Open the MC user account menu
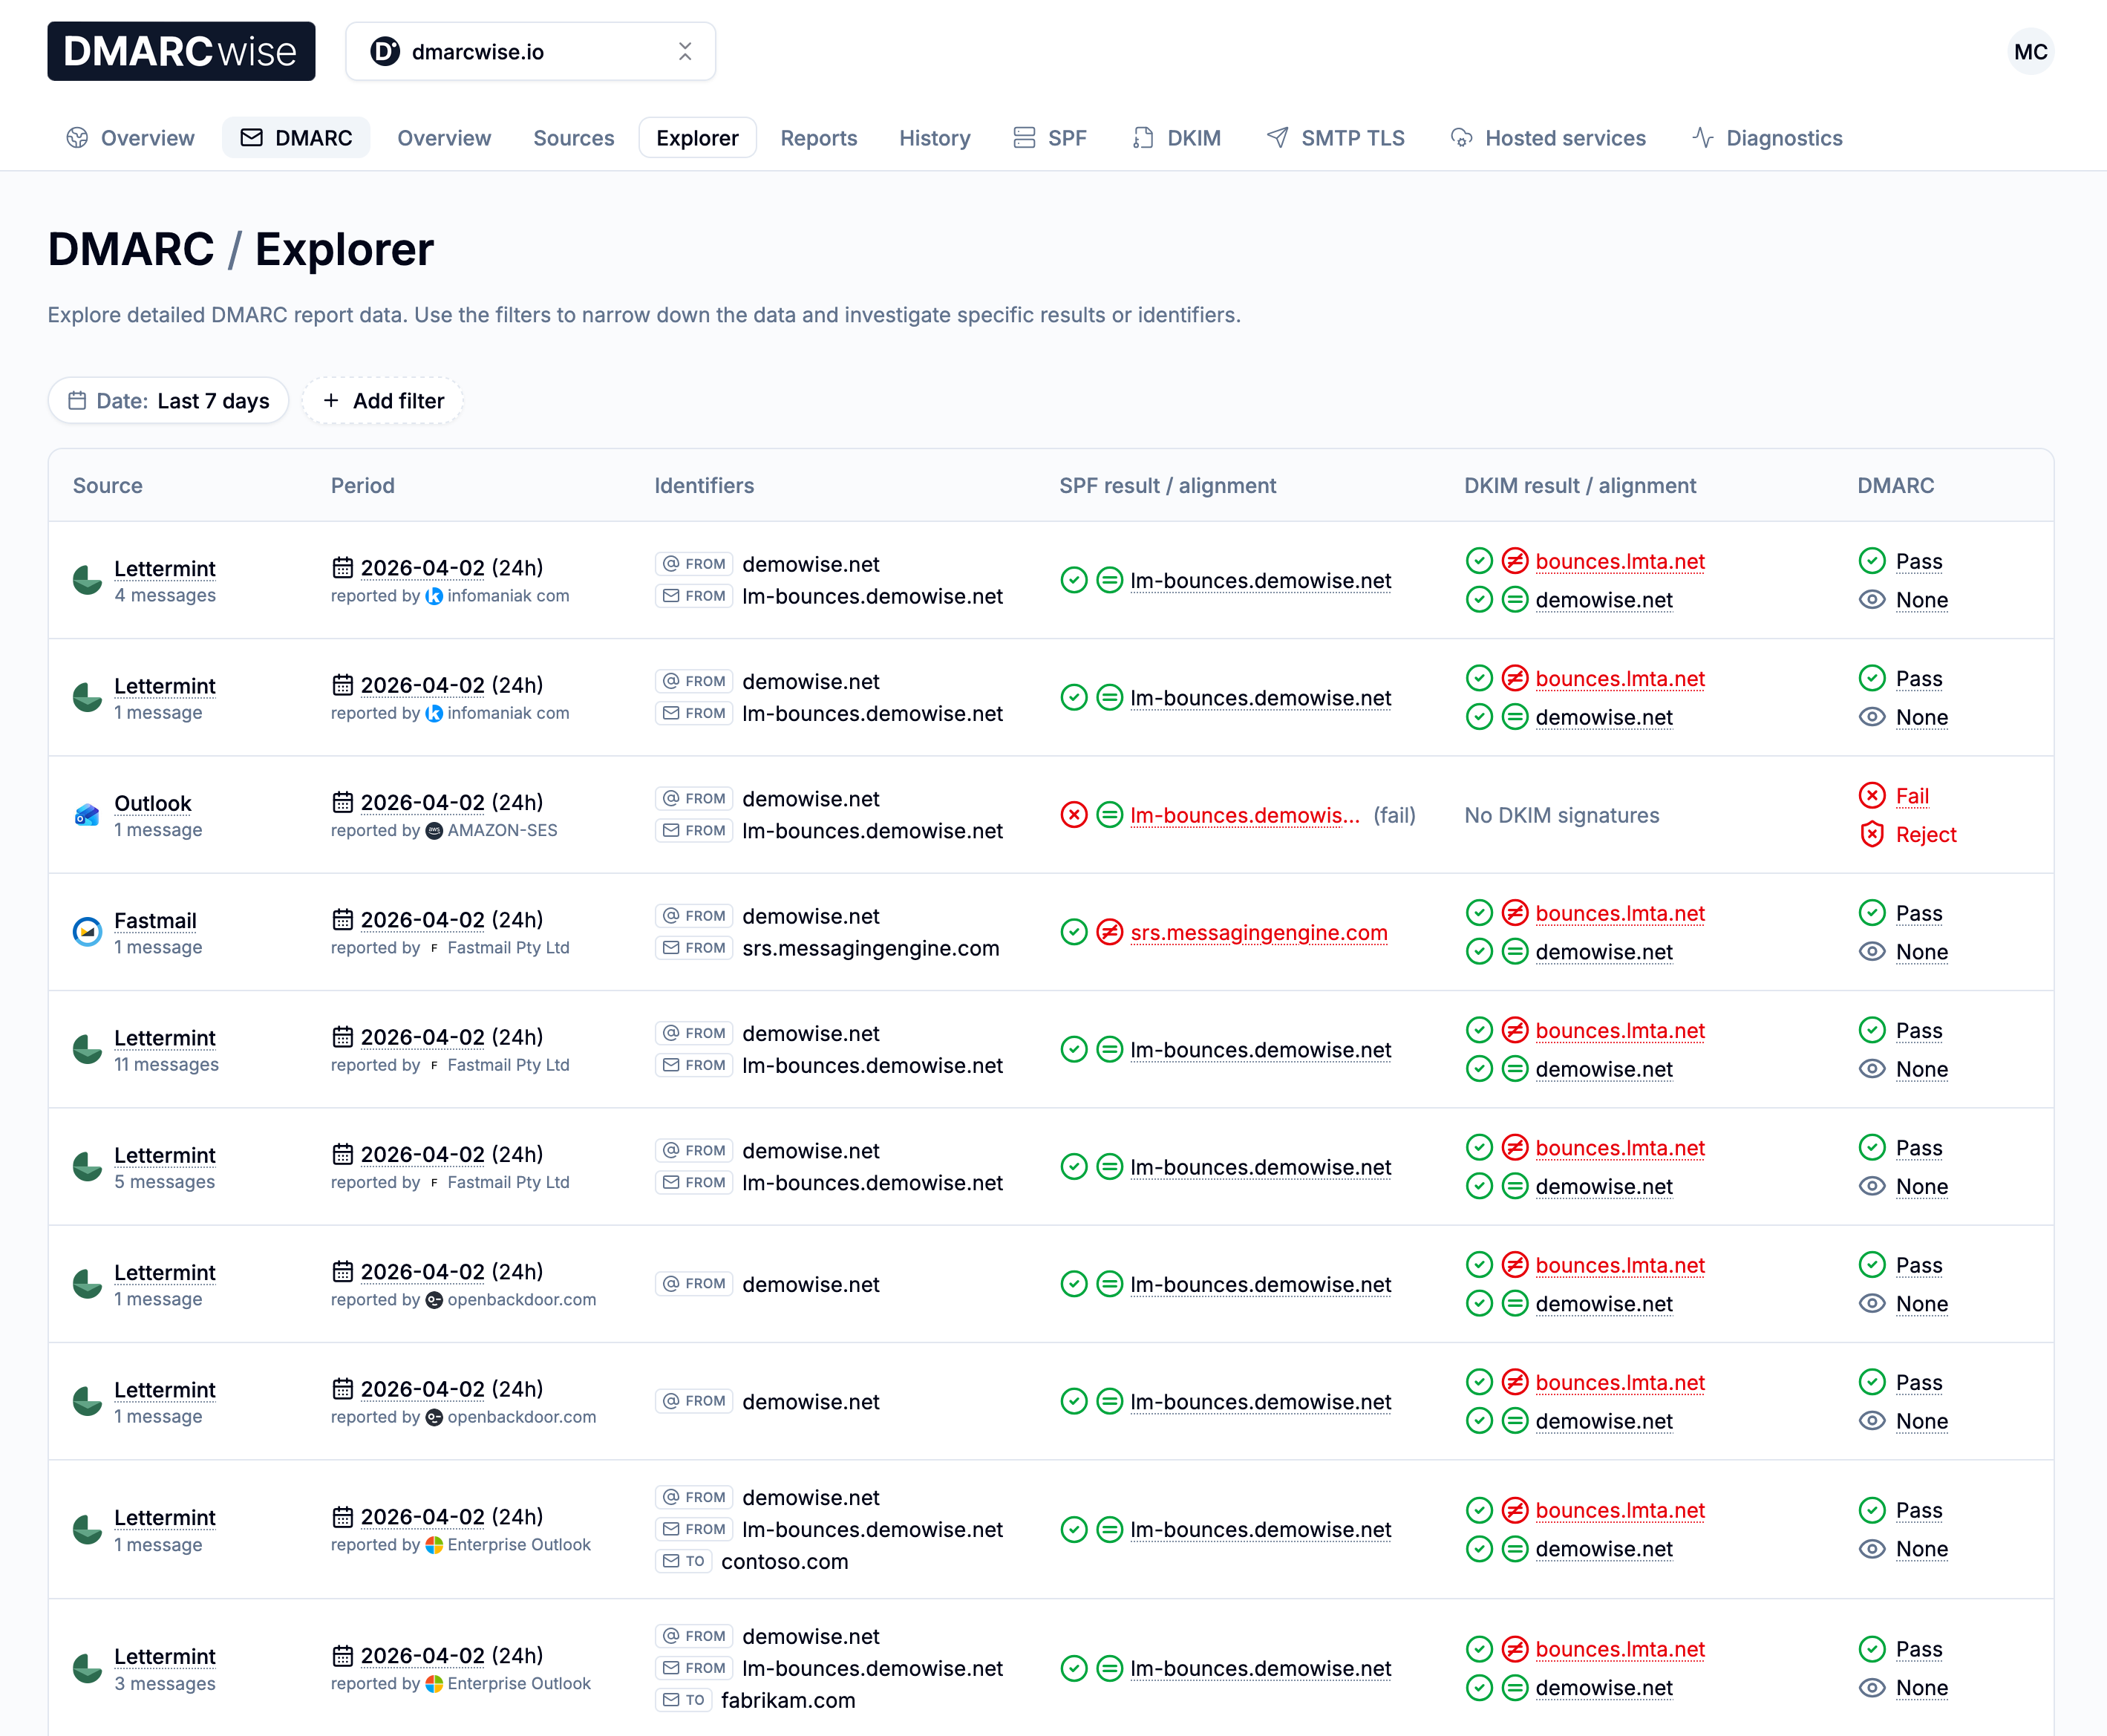This screenshot has width=2107, height=1736. coord(2030,51)
